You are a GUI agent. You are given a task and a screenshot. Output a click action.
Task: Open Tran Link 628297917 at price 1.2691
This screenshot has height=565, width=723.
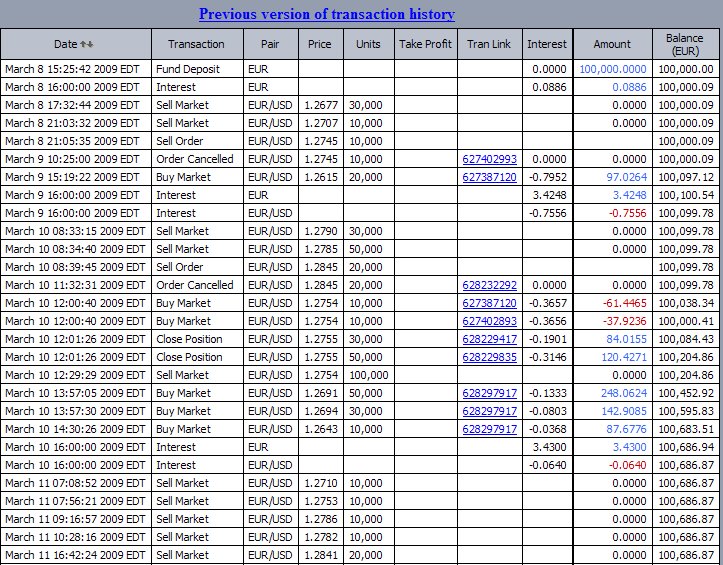tap(489, 393)
